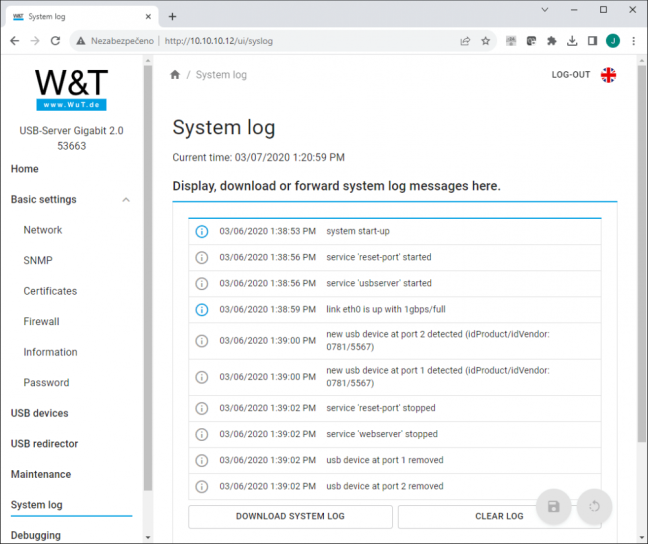
Task: Open Information page in sidebar
Action: click(x=50, y=353)
